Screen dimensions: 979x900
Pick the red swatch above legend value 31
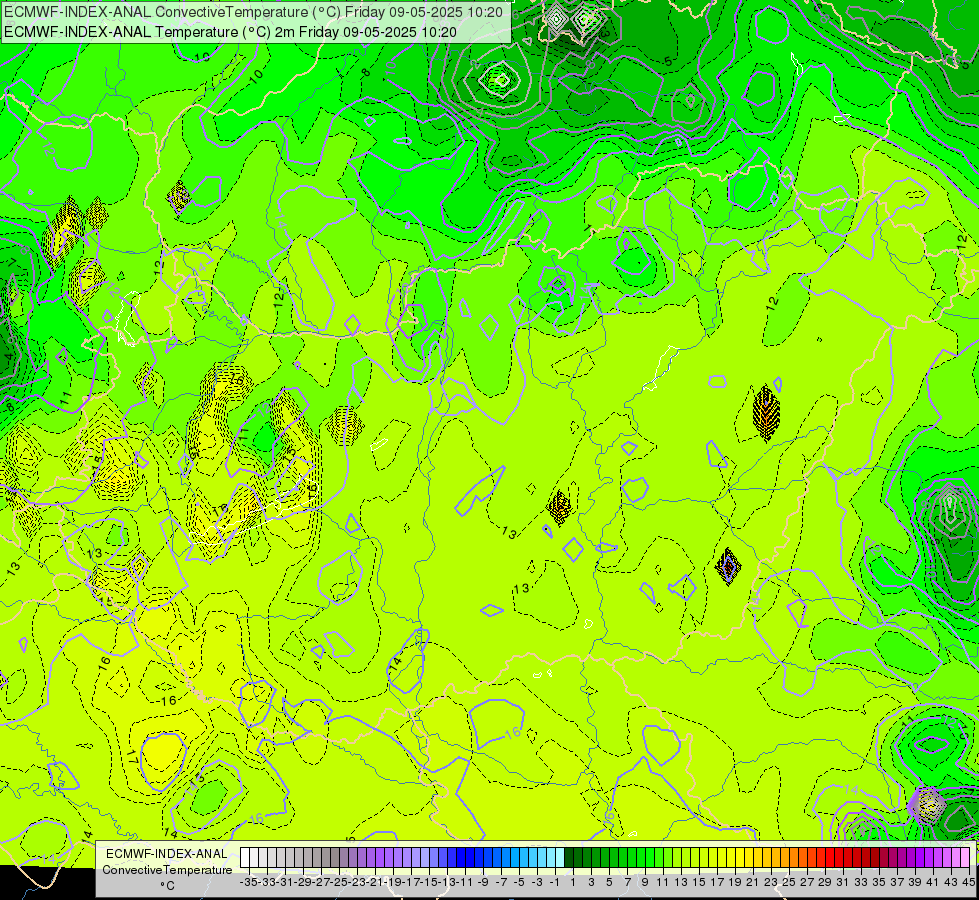click(839, 858)
